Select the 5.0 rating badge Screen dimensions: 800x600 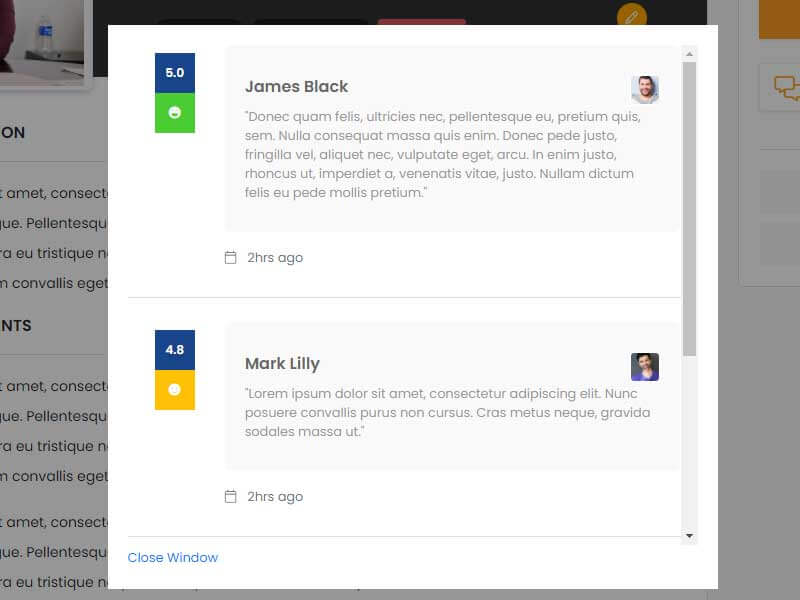pos(175,73)
